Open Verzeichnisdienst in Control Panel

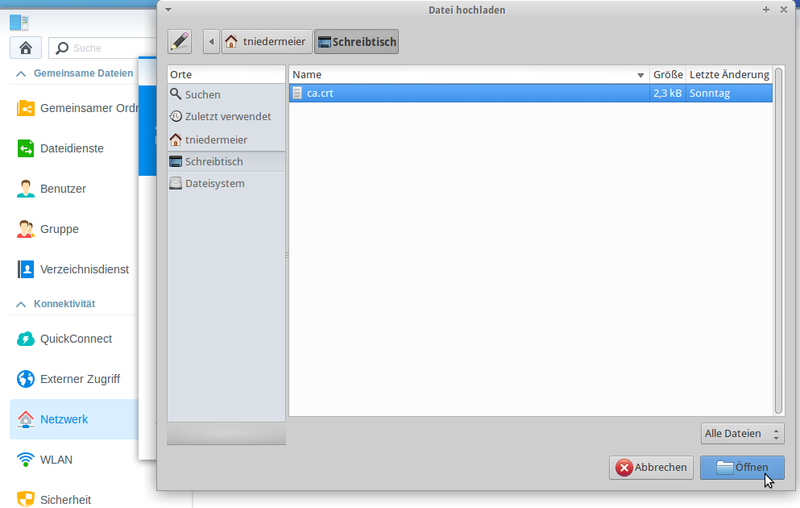tap(74, 269)
